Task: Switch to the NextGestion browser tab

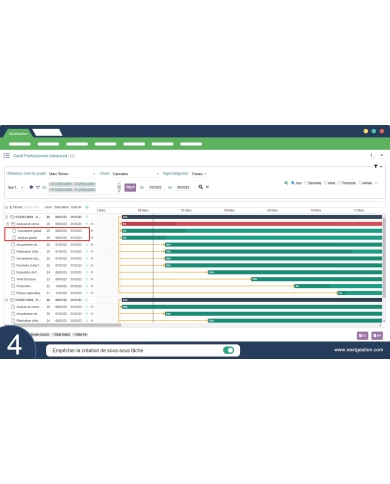Action: 18,133
